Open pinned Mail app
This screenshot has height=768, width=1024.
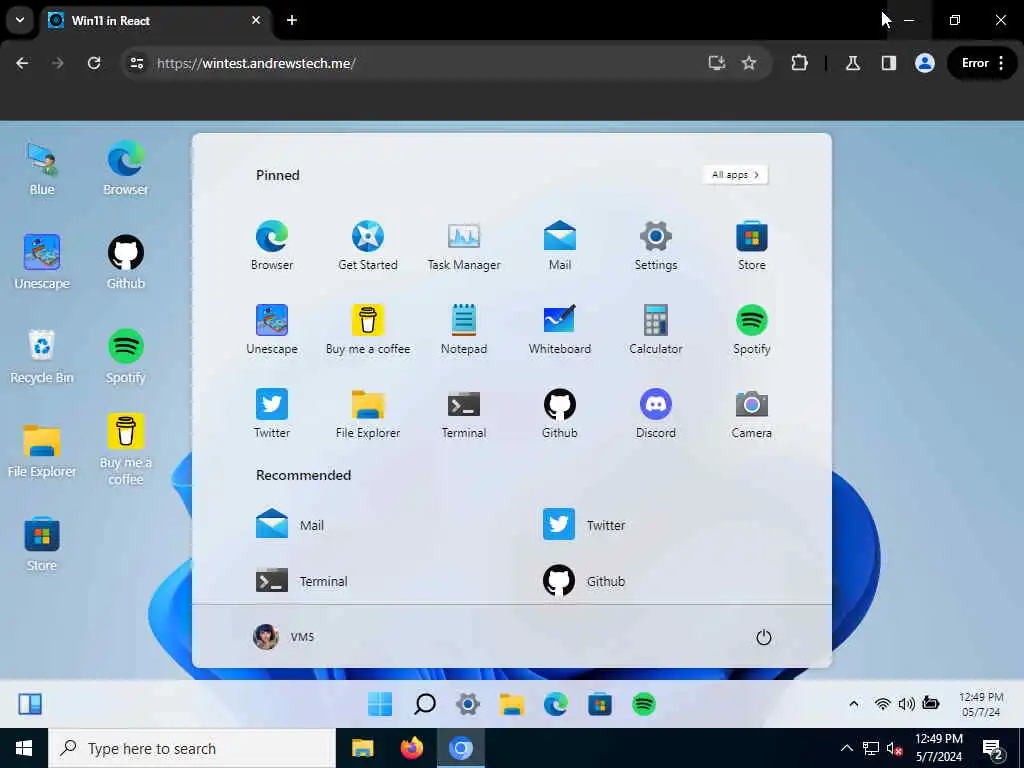click(x=560, y=246)
